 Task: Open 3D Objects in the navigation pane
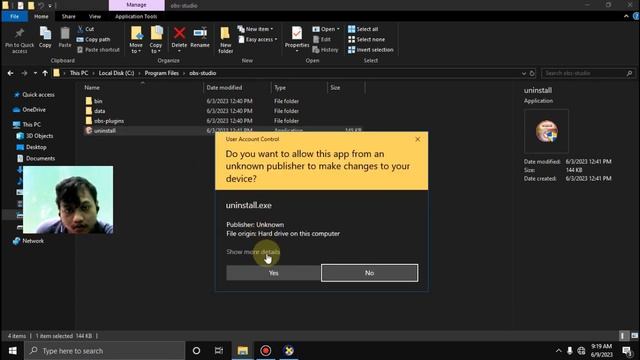coord(39,136)
